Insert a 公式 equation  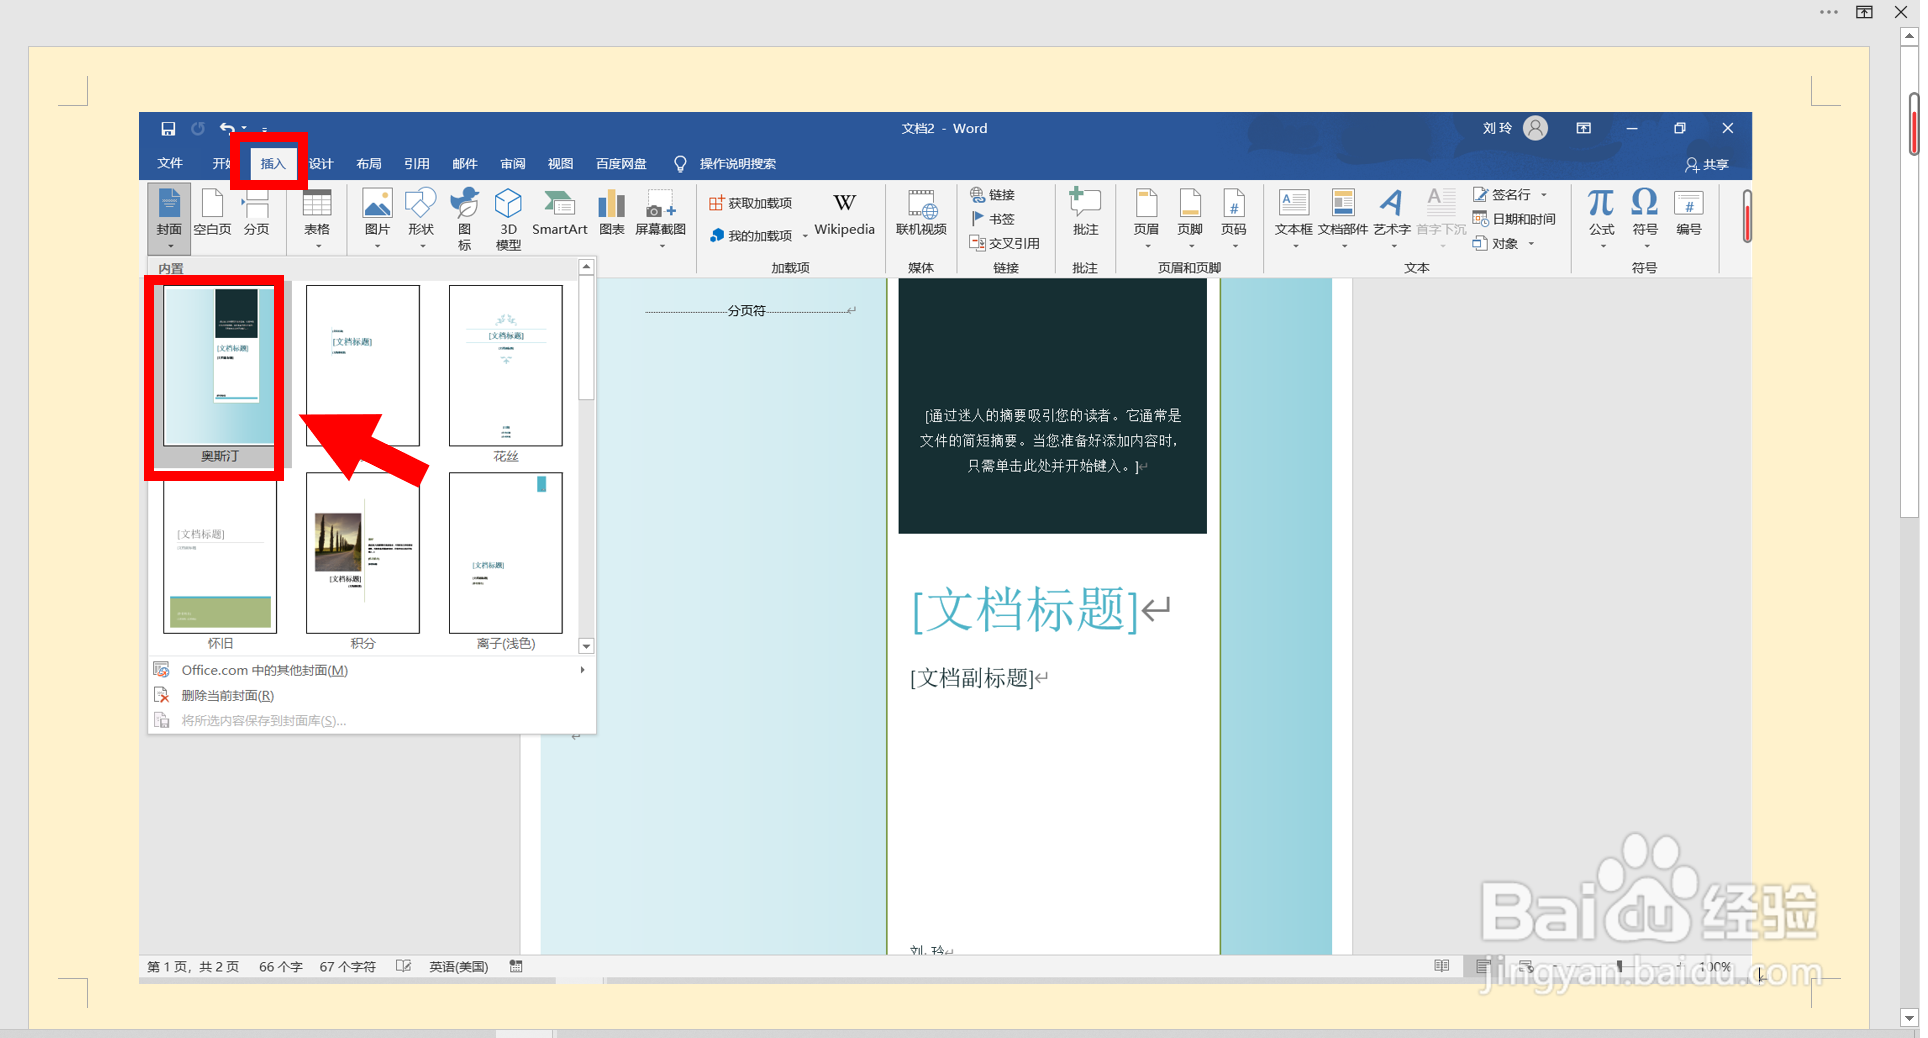1601,217
